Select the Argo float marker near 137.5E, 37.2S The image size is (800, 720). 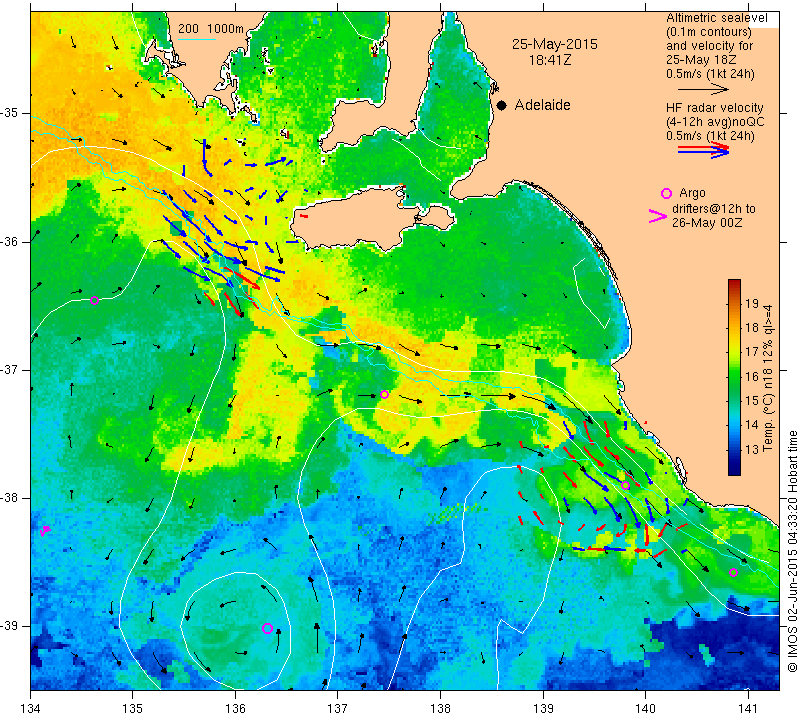point(385,394)
